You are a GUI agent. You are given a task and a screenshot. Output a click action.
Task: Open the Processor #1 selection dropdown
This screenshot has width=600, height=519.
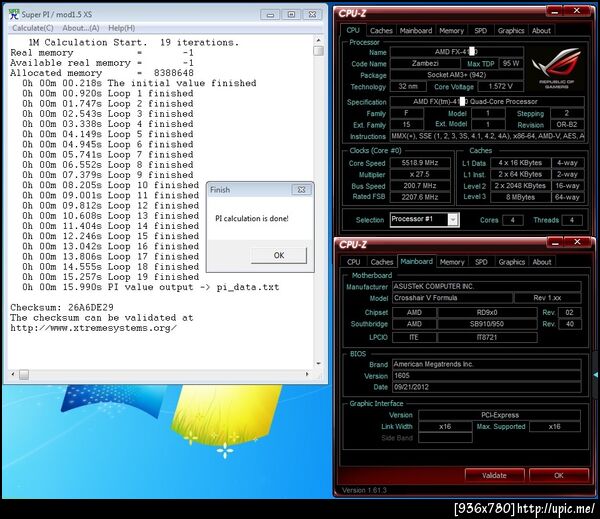(x=424, y=220)
